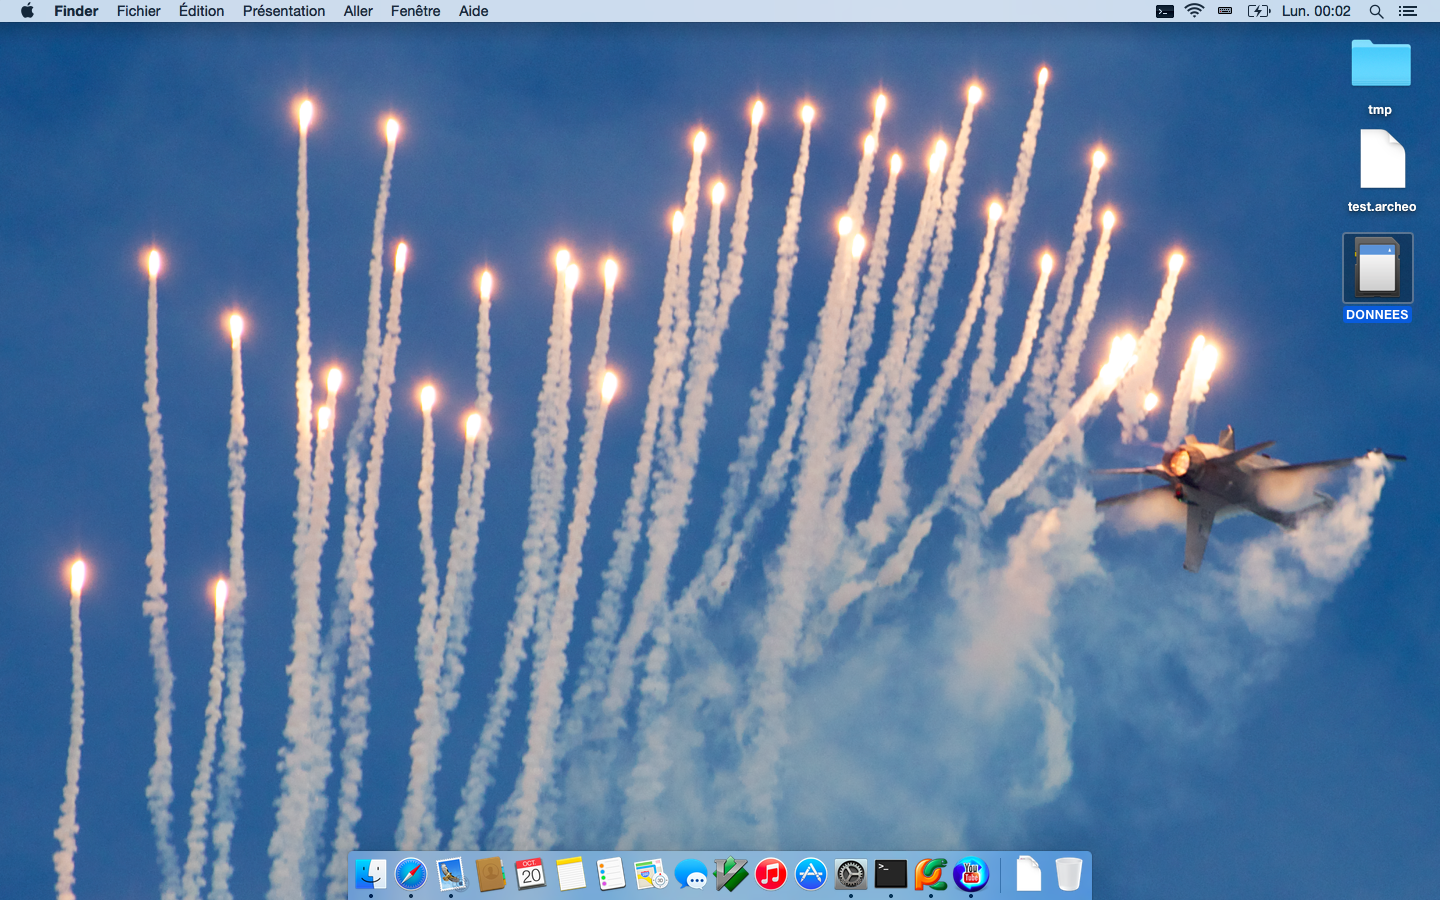
Task: Launch MacVim from the Dock
Action: pos(731,874)
